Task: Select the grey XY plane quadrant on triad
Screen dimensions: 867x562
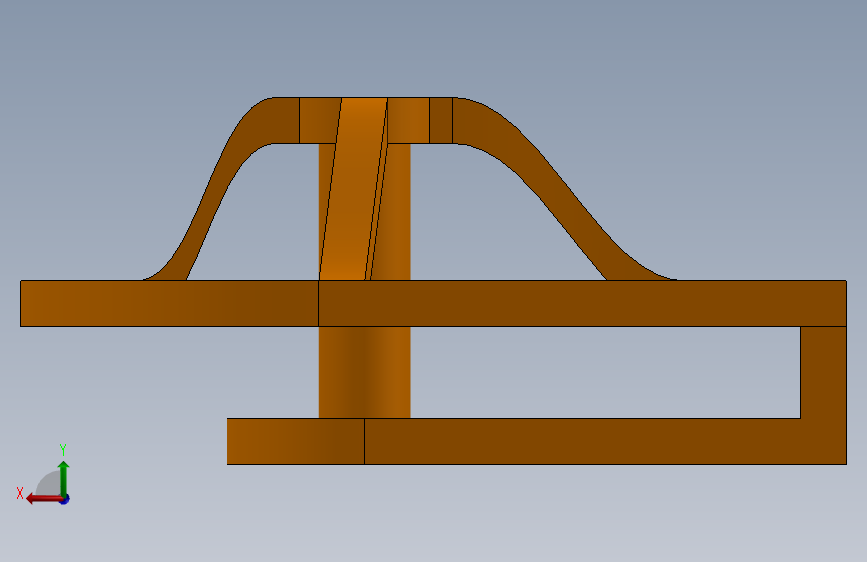Action: click(x=49, y=483)
